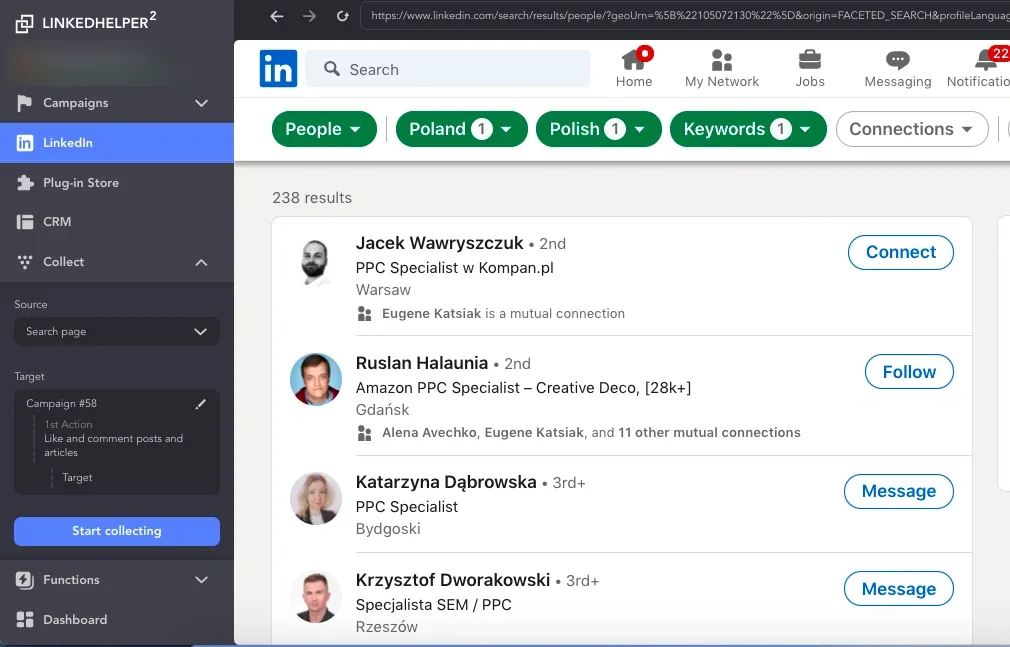Click Ruslan Halaunia's profile photo
The width and height of the screenshot is (1010, 647).
[316, 380]
